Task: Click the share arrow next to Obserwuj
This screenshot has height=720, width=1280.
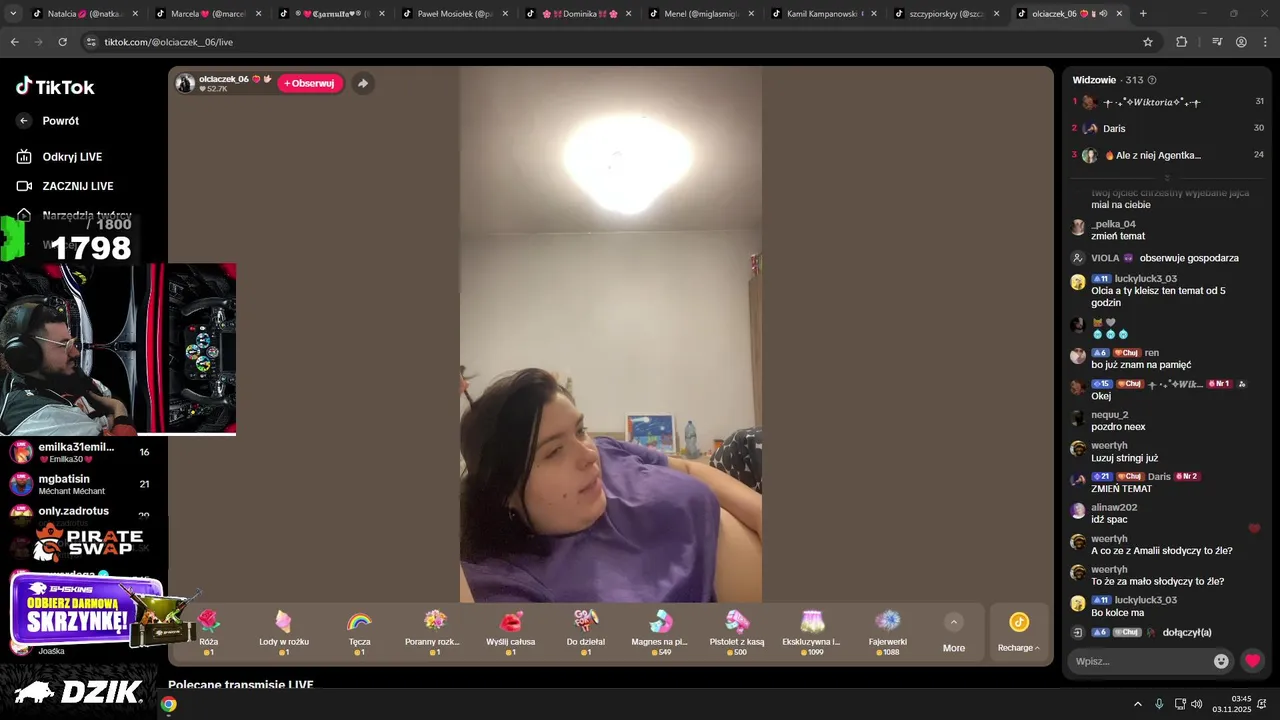Action: [x=363, y=83]
